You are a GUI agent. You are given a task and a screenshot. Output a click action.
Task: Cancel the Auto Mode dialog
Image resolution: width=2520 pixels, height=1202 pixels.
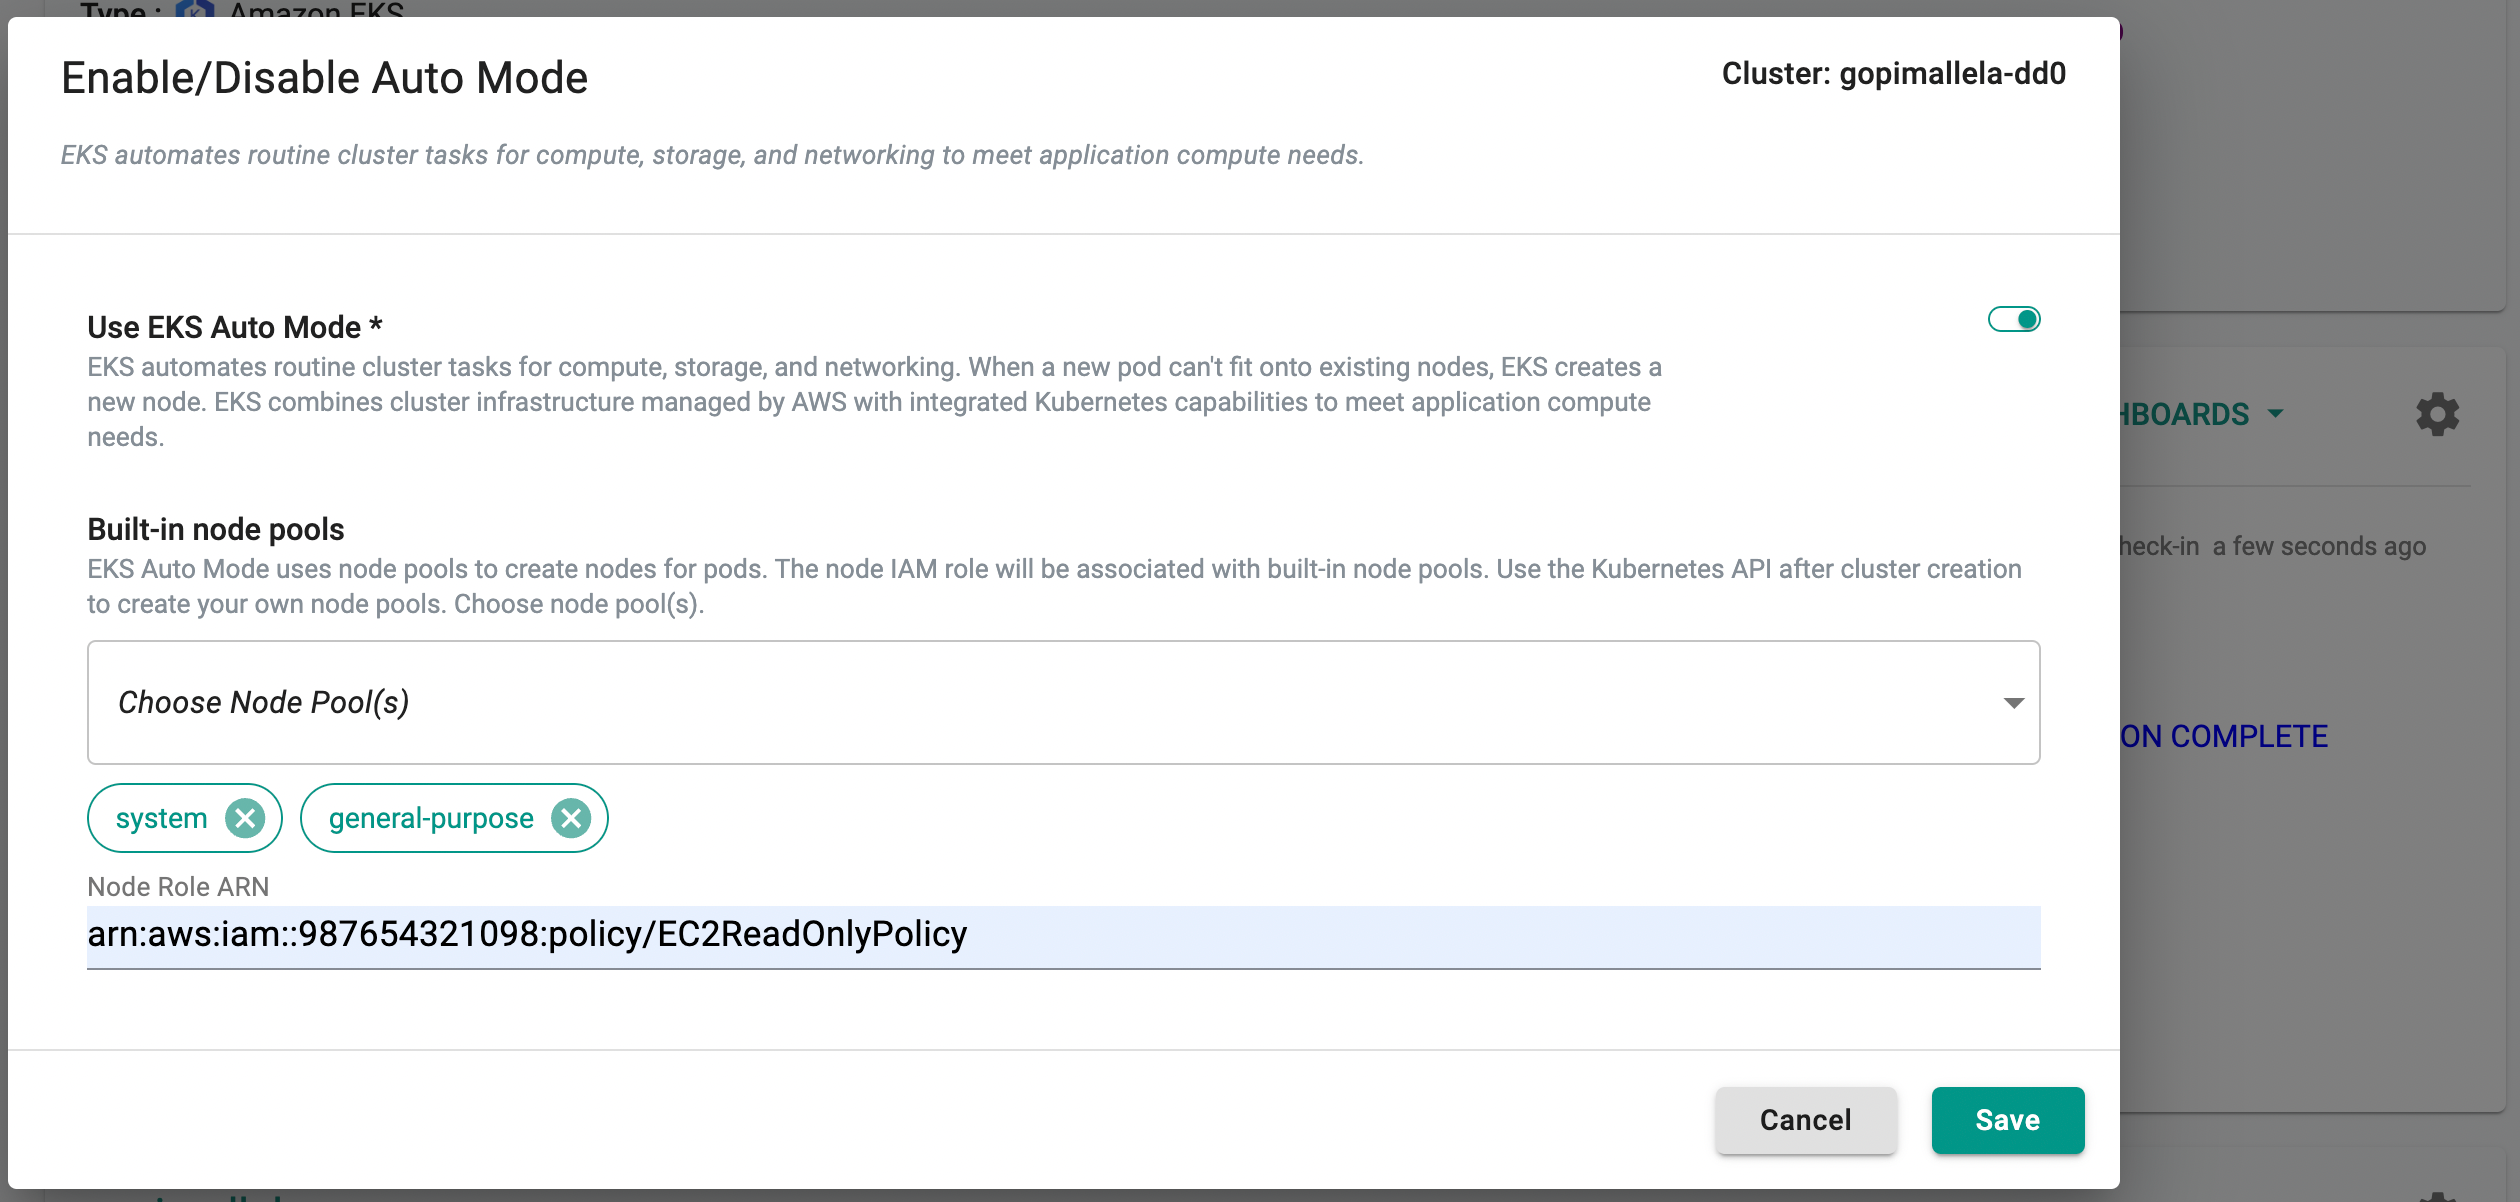[x=1805, y=1120]
